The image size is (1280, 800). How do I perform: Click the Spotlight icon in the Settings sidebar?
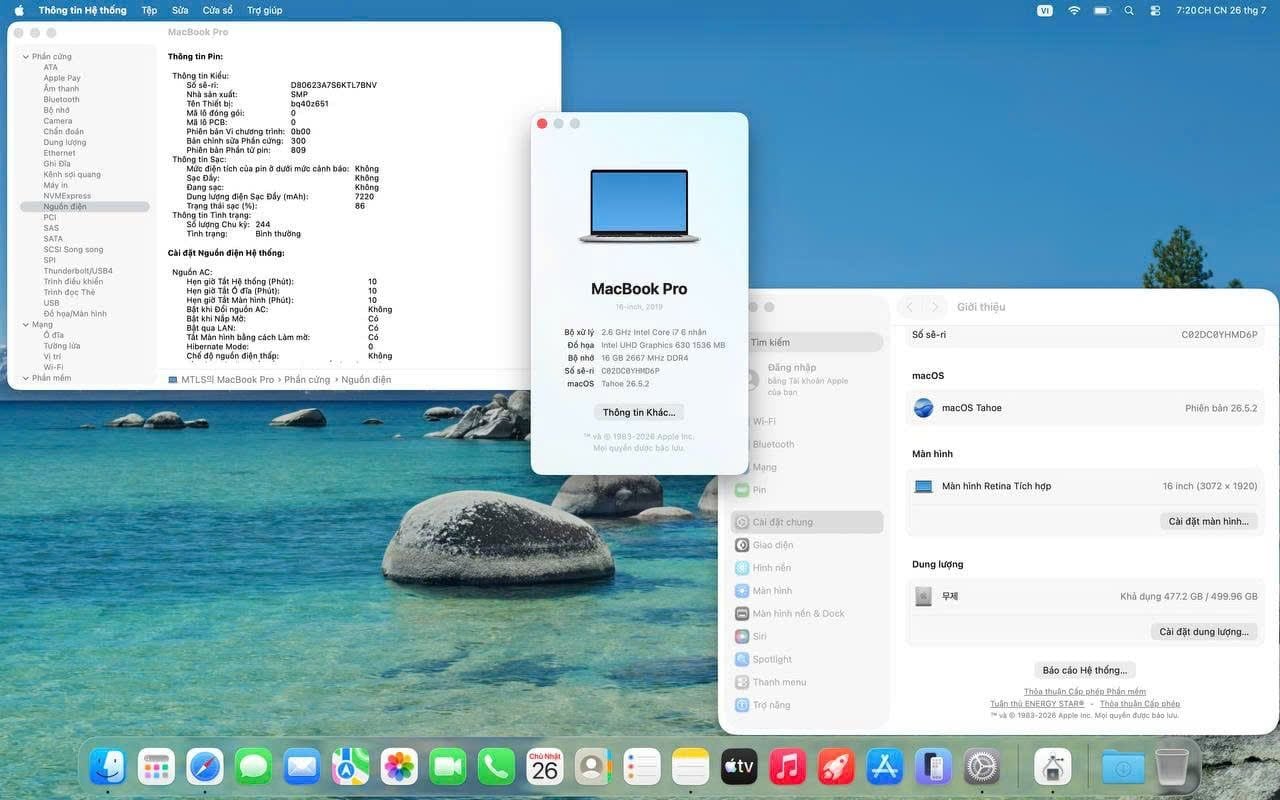[x=742, y=659]
